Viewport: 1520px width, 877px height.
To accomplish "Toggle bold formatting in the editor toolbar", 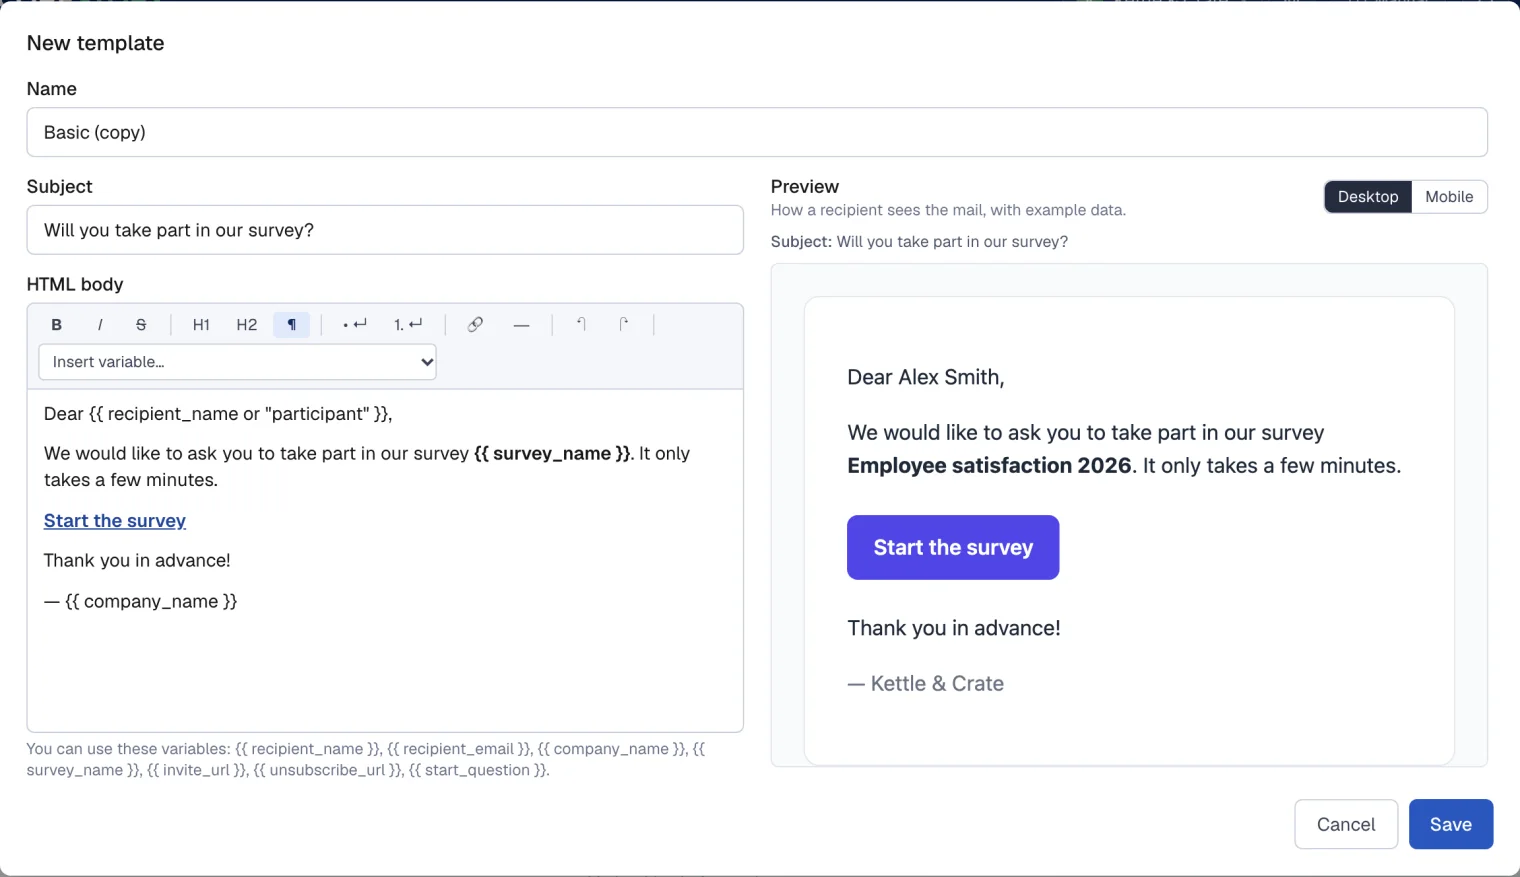I will [x=57, y=325].
